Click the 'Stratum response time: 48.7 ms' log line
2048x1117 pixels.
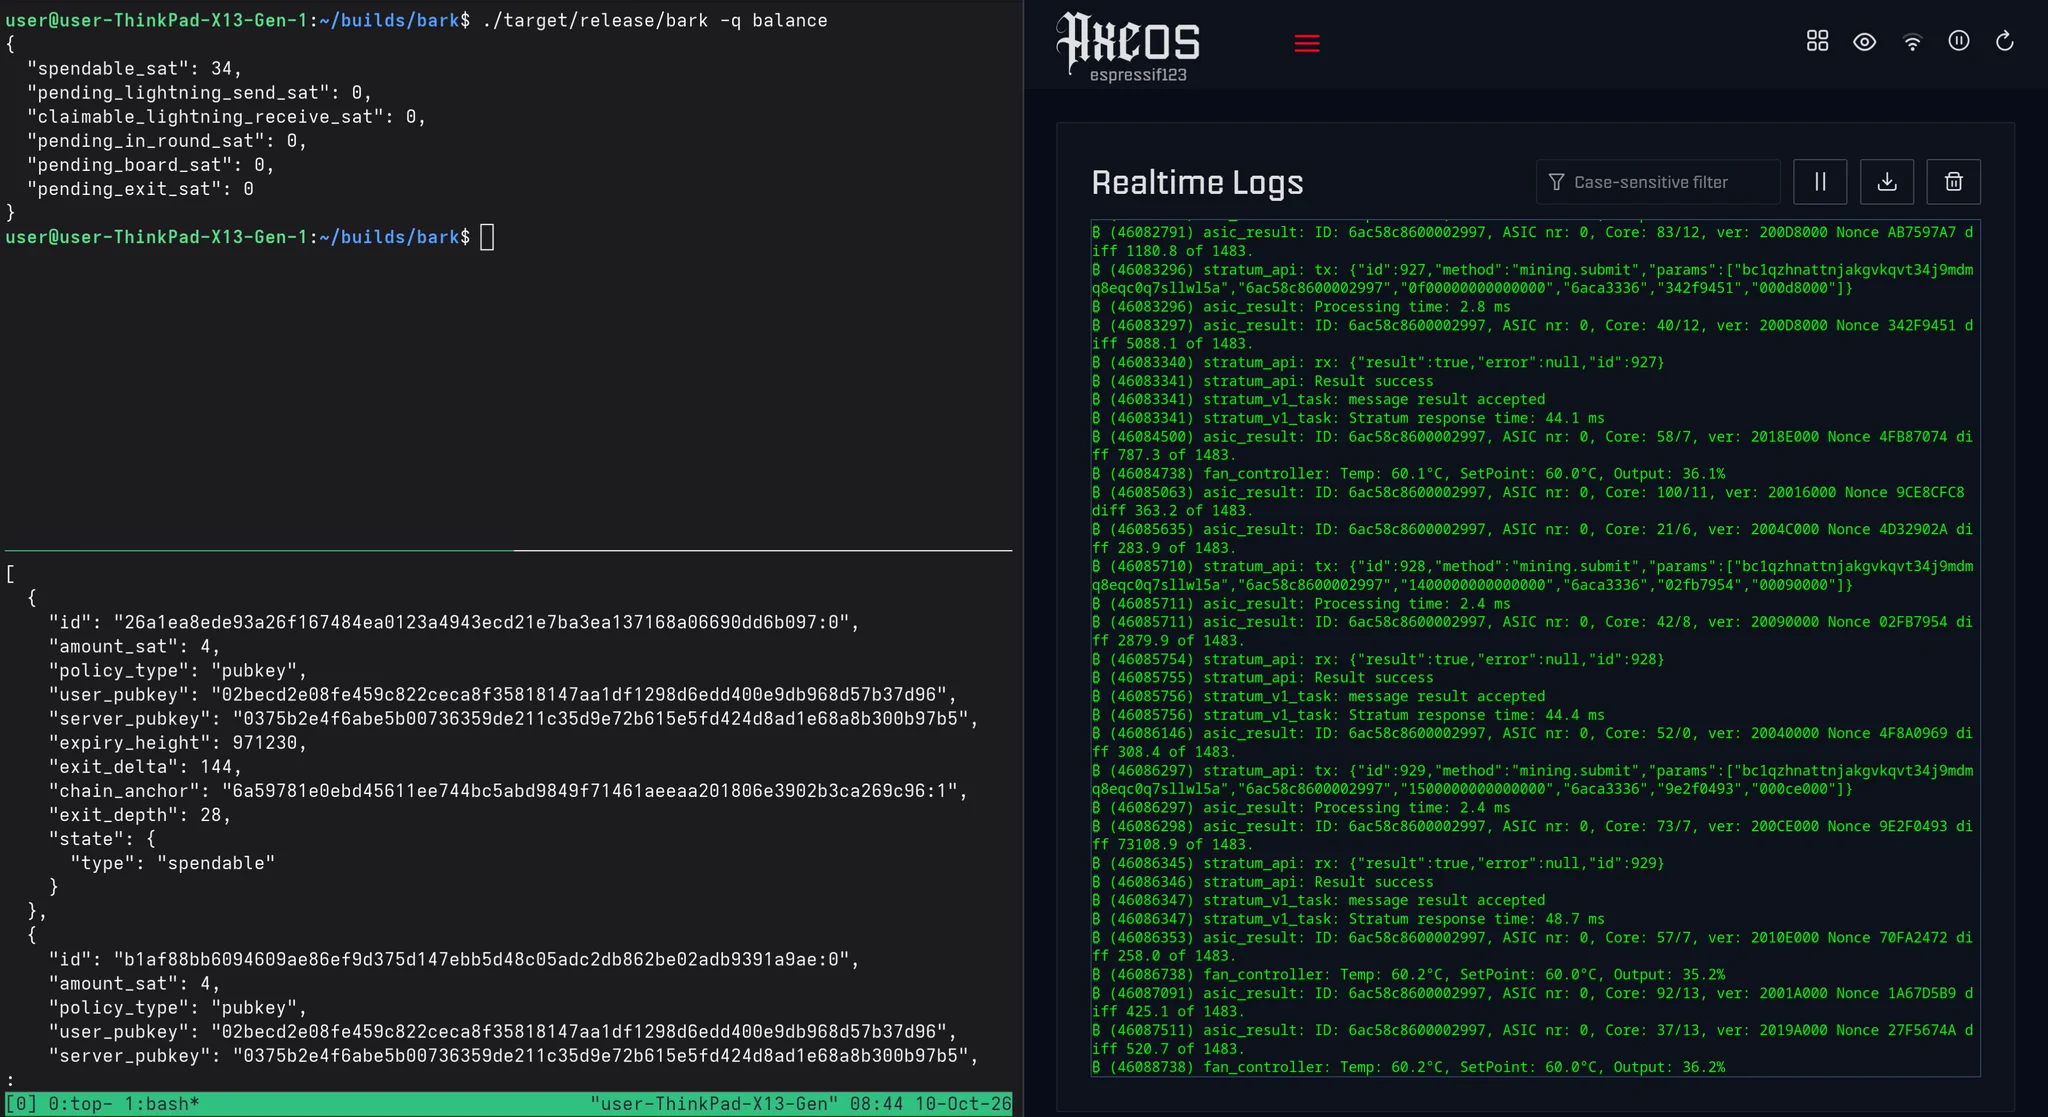[x=1348, y=919]
